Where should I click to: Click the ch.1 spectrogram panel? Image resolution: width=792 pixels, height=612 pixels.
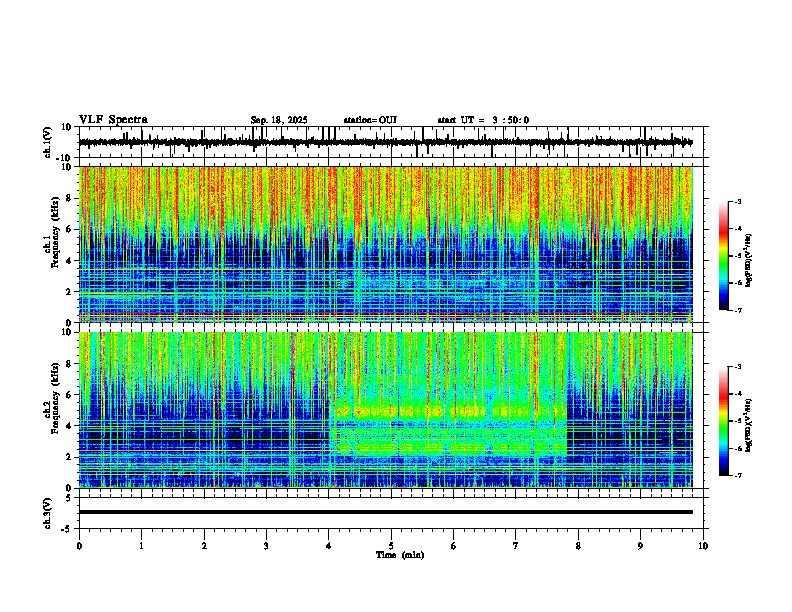pos(386,244)
